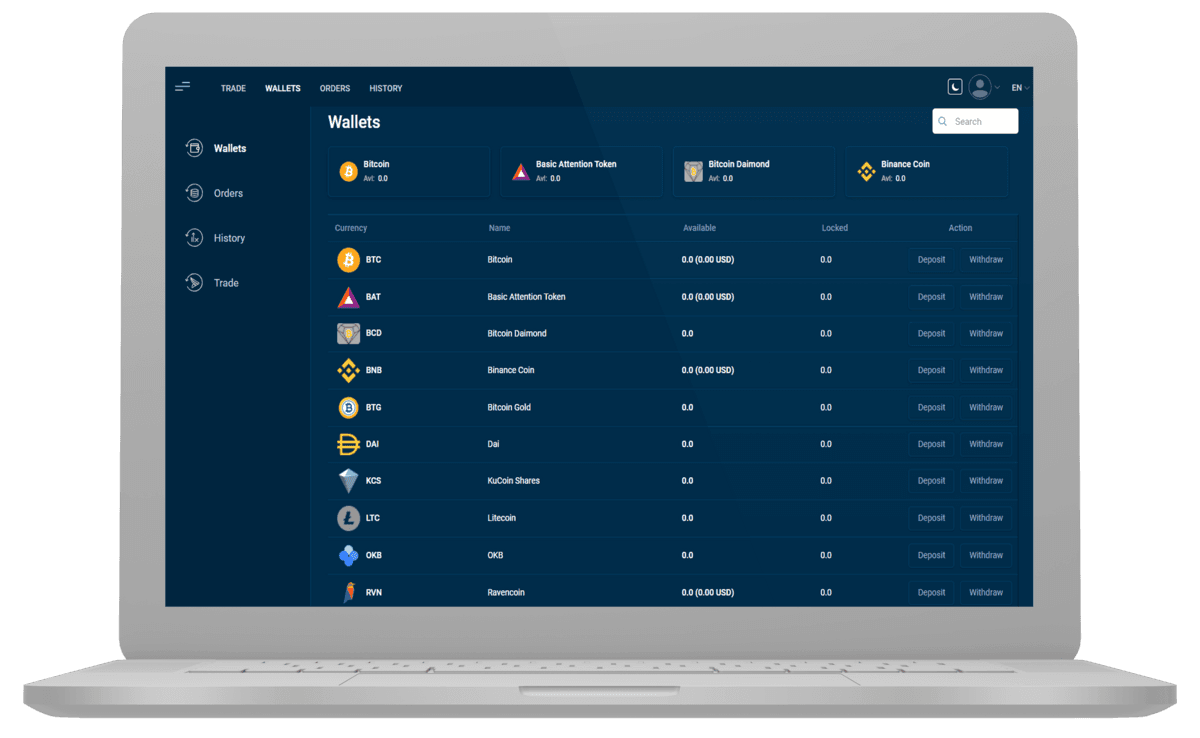Select the 'Litecoin' name cell
Screen dimensions: 1200x738
point(502,518)
